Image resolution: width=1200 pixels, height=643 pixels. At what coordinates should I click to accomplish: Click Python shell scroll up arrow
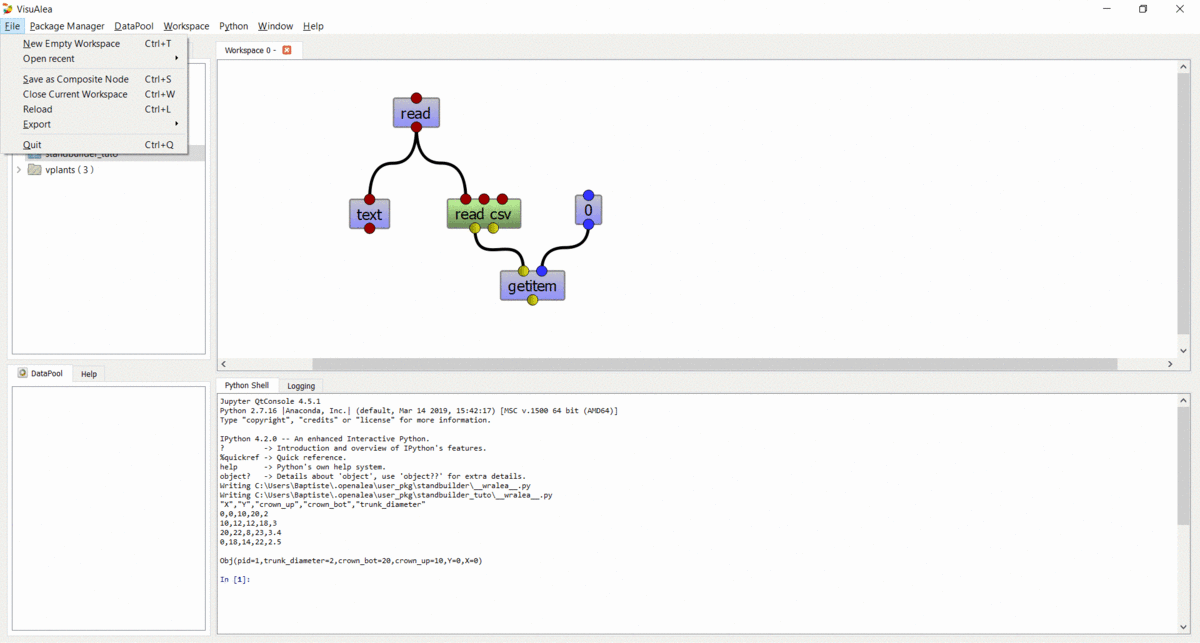point(1184,400)
